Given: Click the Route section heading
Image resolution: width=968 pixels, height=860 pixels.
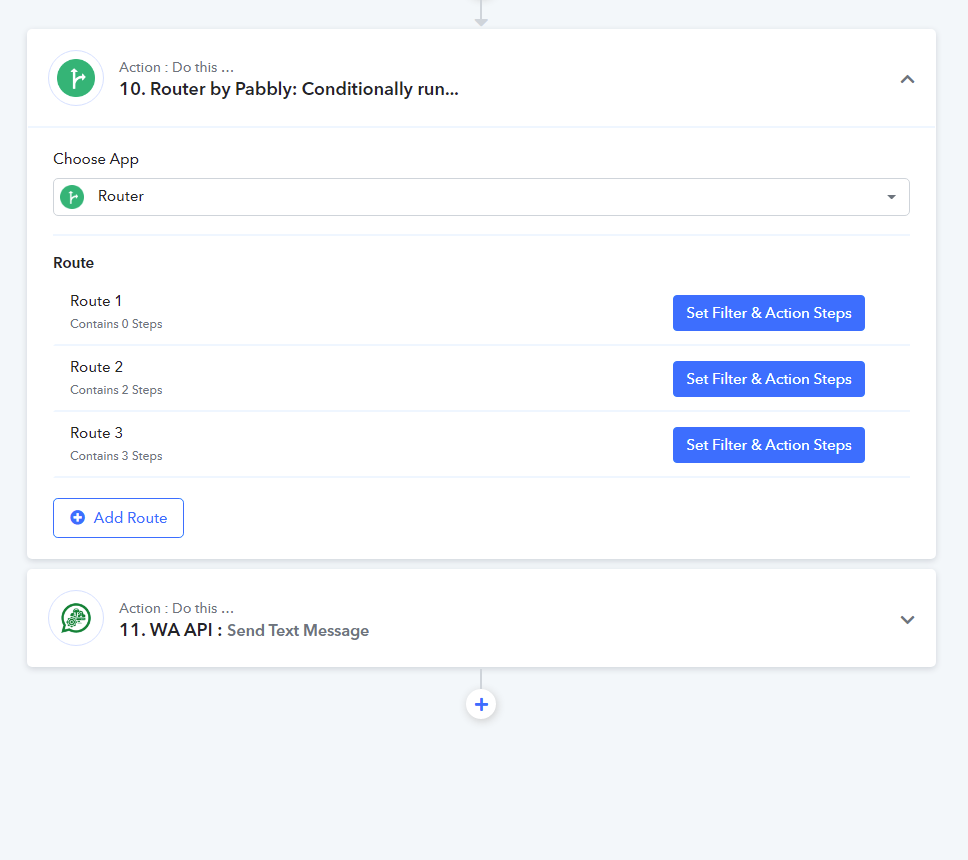Looking at the screenshot, I should tap(73, 263).
